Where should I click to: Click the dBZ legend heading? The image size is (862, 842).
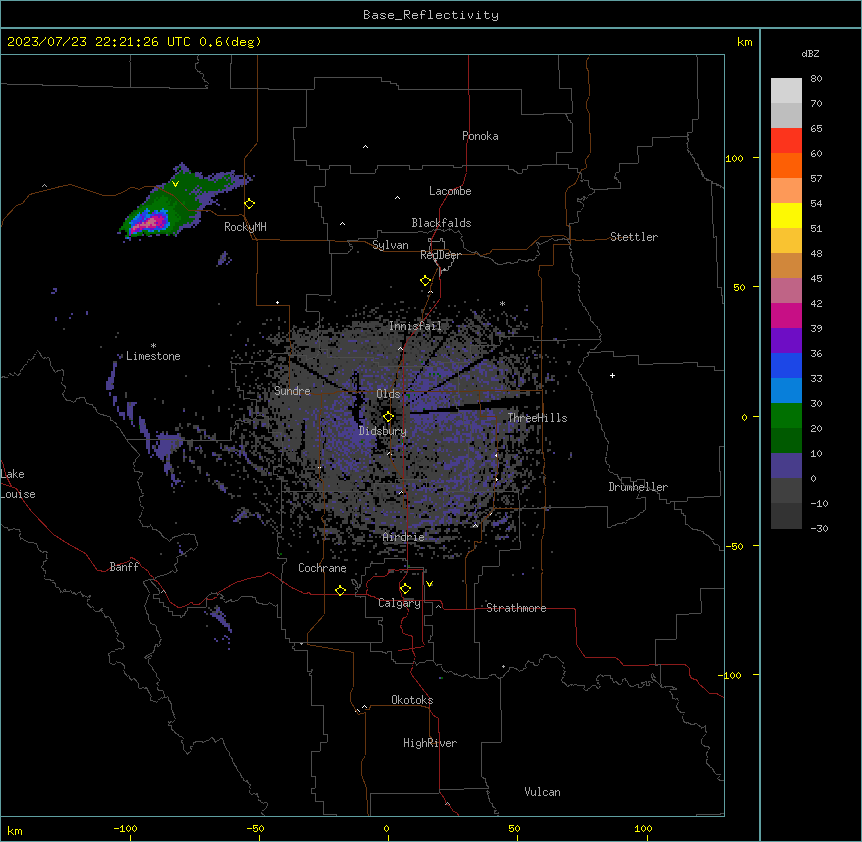(810, 53)
